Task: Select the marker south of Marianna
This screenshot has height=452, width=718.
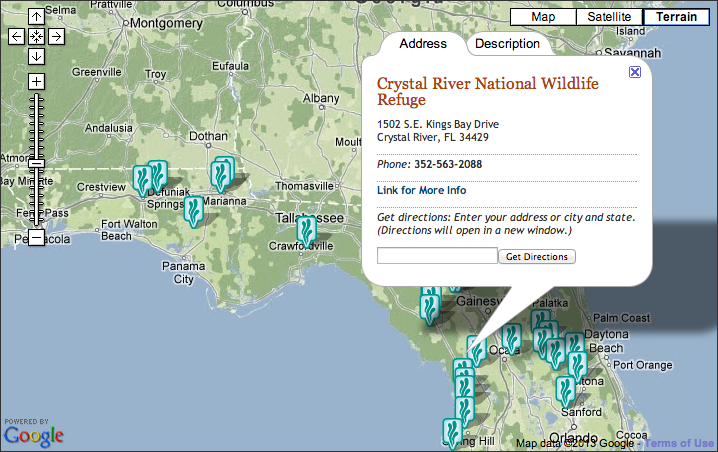Action: (x=193, y=210)
